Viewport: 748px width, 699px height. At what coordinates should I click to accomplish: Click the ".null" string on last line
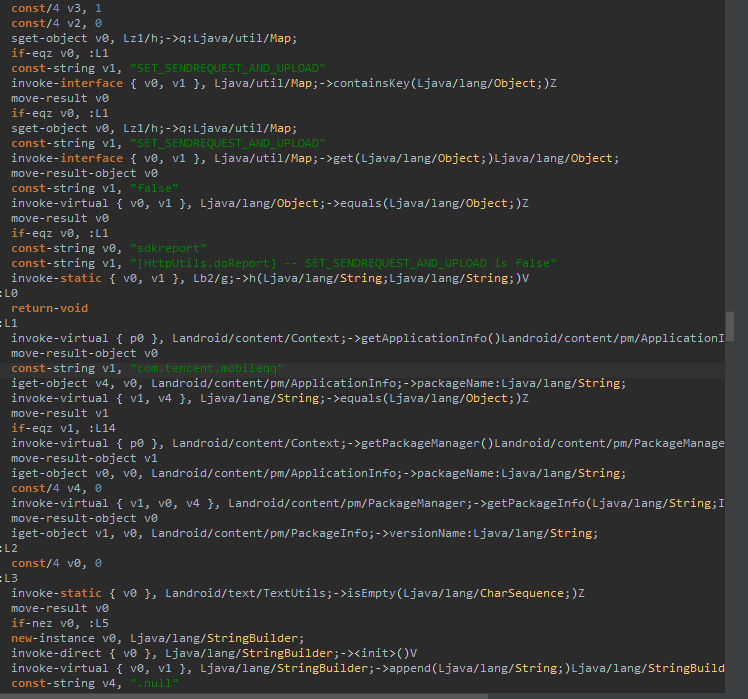pyautogui.click(x=154, y=683)
